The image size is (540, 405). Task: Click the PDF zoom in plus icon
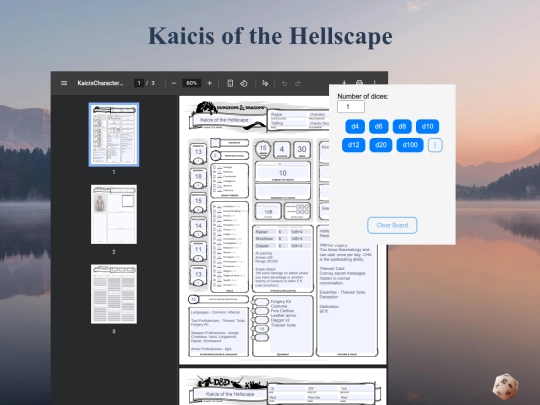click(209, 83)
